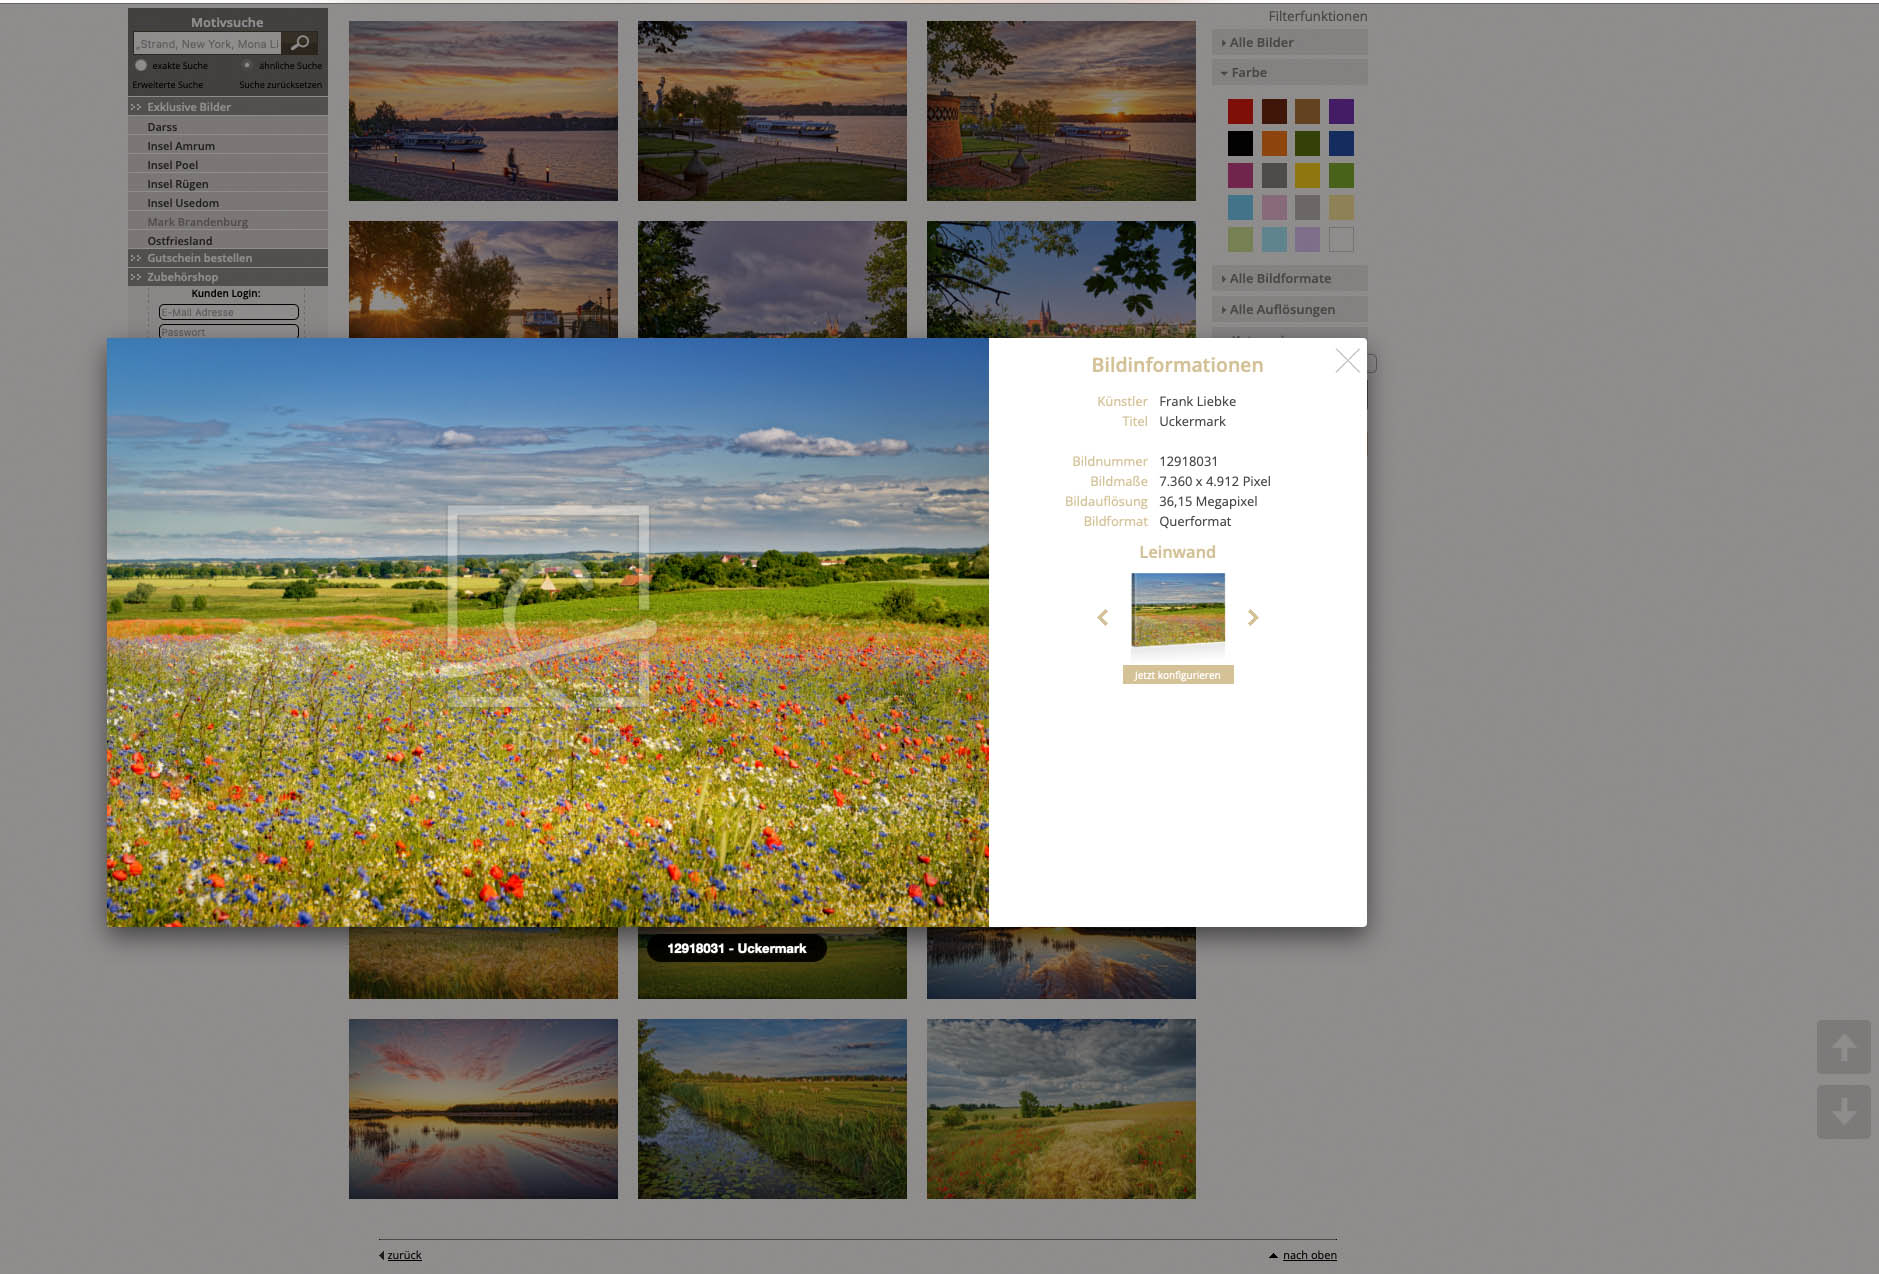
Task: Click the 'Jetzt konfigurieren' button
Action: coord(1177,675)
